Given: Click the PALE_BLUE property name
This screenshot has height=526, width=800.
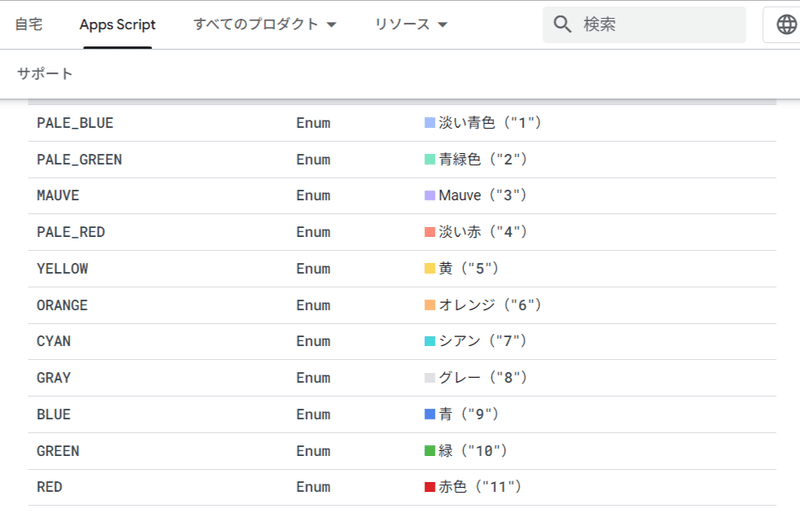Looking at the screenshot, I should pyautogui.click(x=75, y=123).
